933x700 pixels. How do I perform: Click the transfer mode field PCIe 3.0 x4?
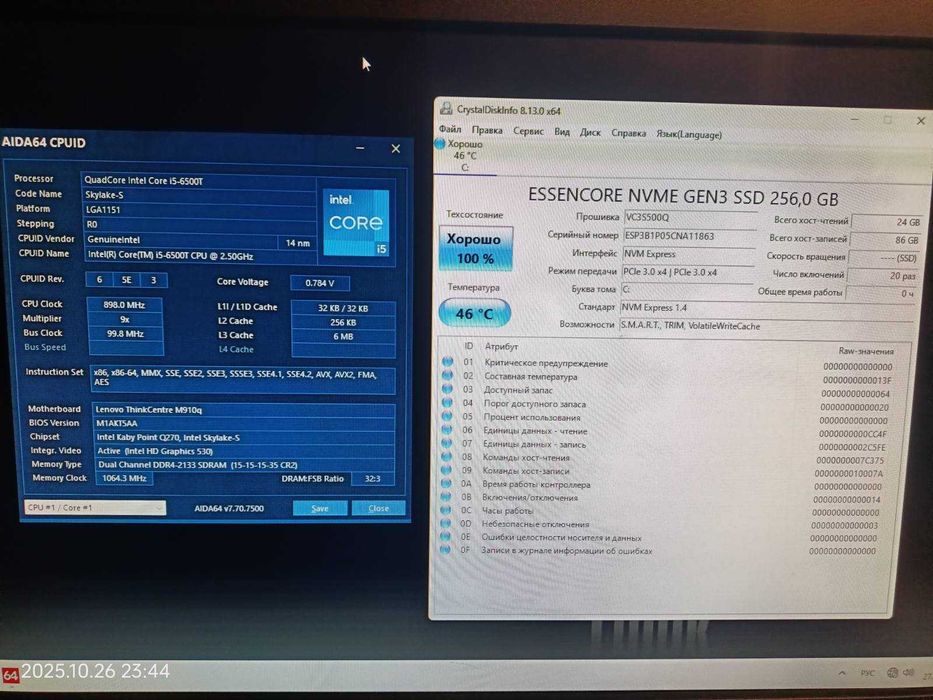coord(688,272)
